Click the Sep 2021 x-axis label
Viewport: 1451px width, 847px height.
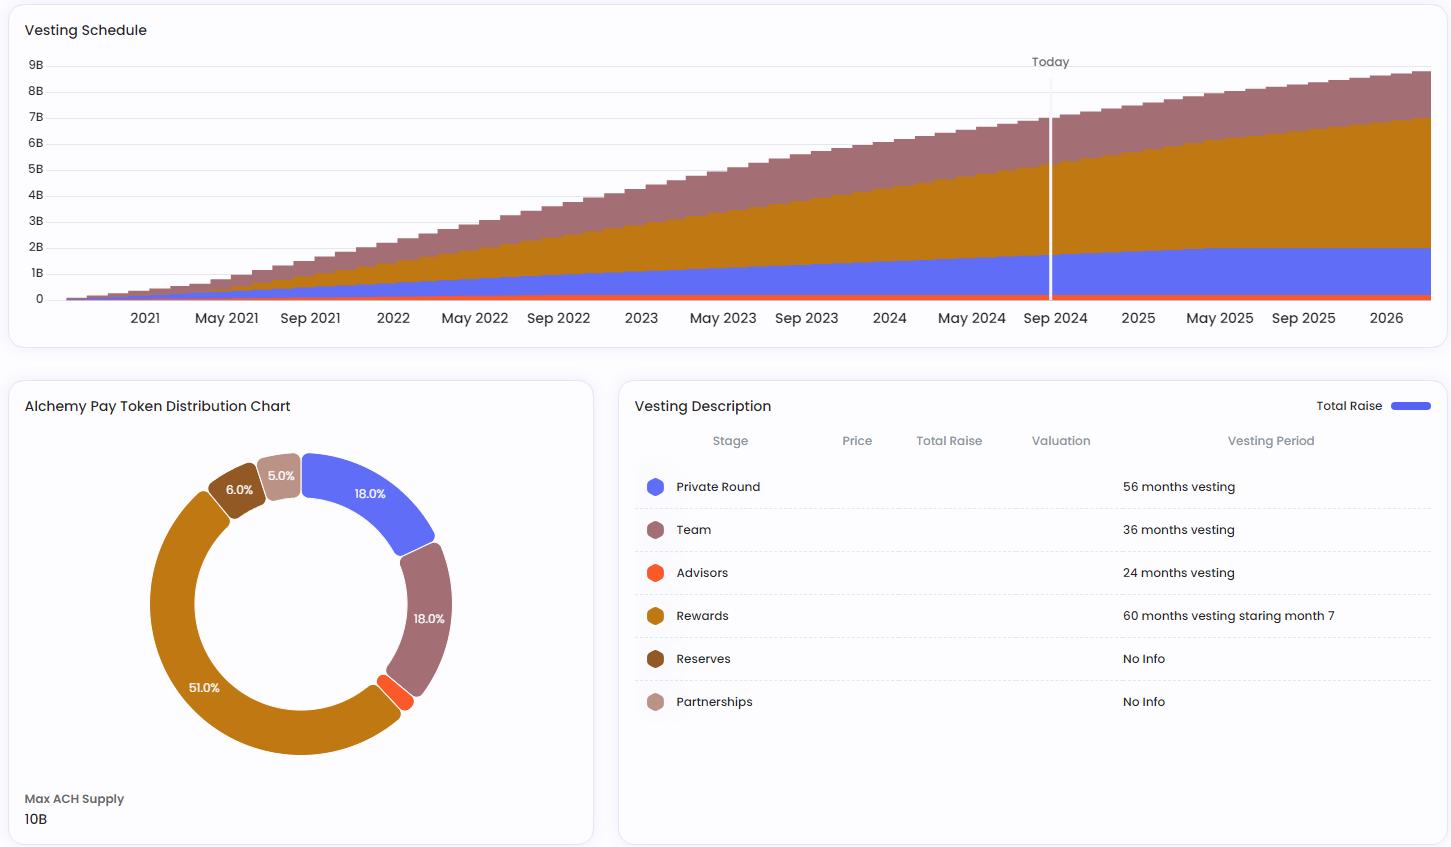pos(310,318)
